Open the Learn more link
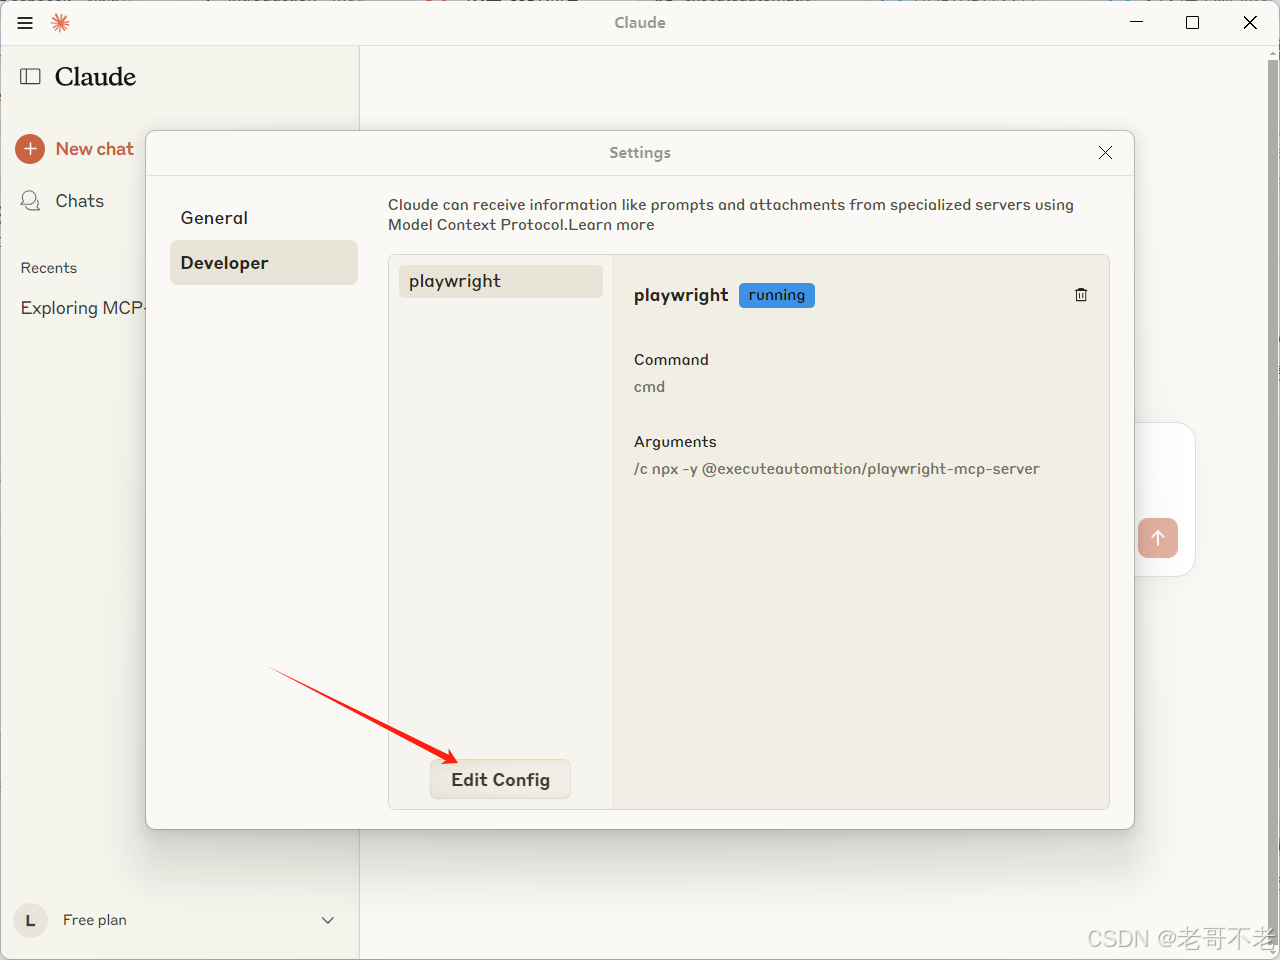Screen dimensions: 1280x960 [x=612, y=225]
